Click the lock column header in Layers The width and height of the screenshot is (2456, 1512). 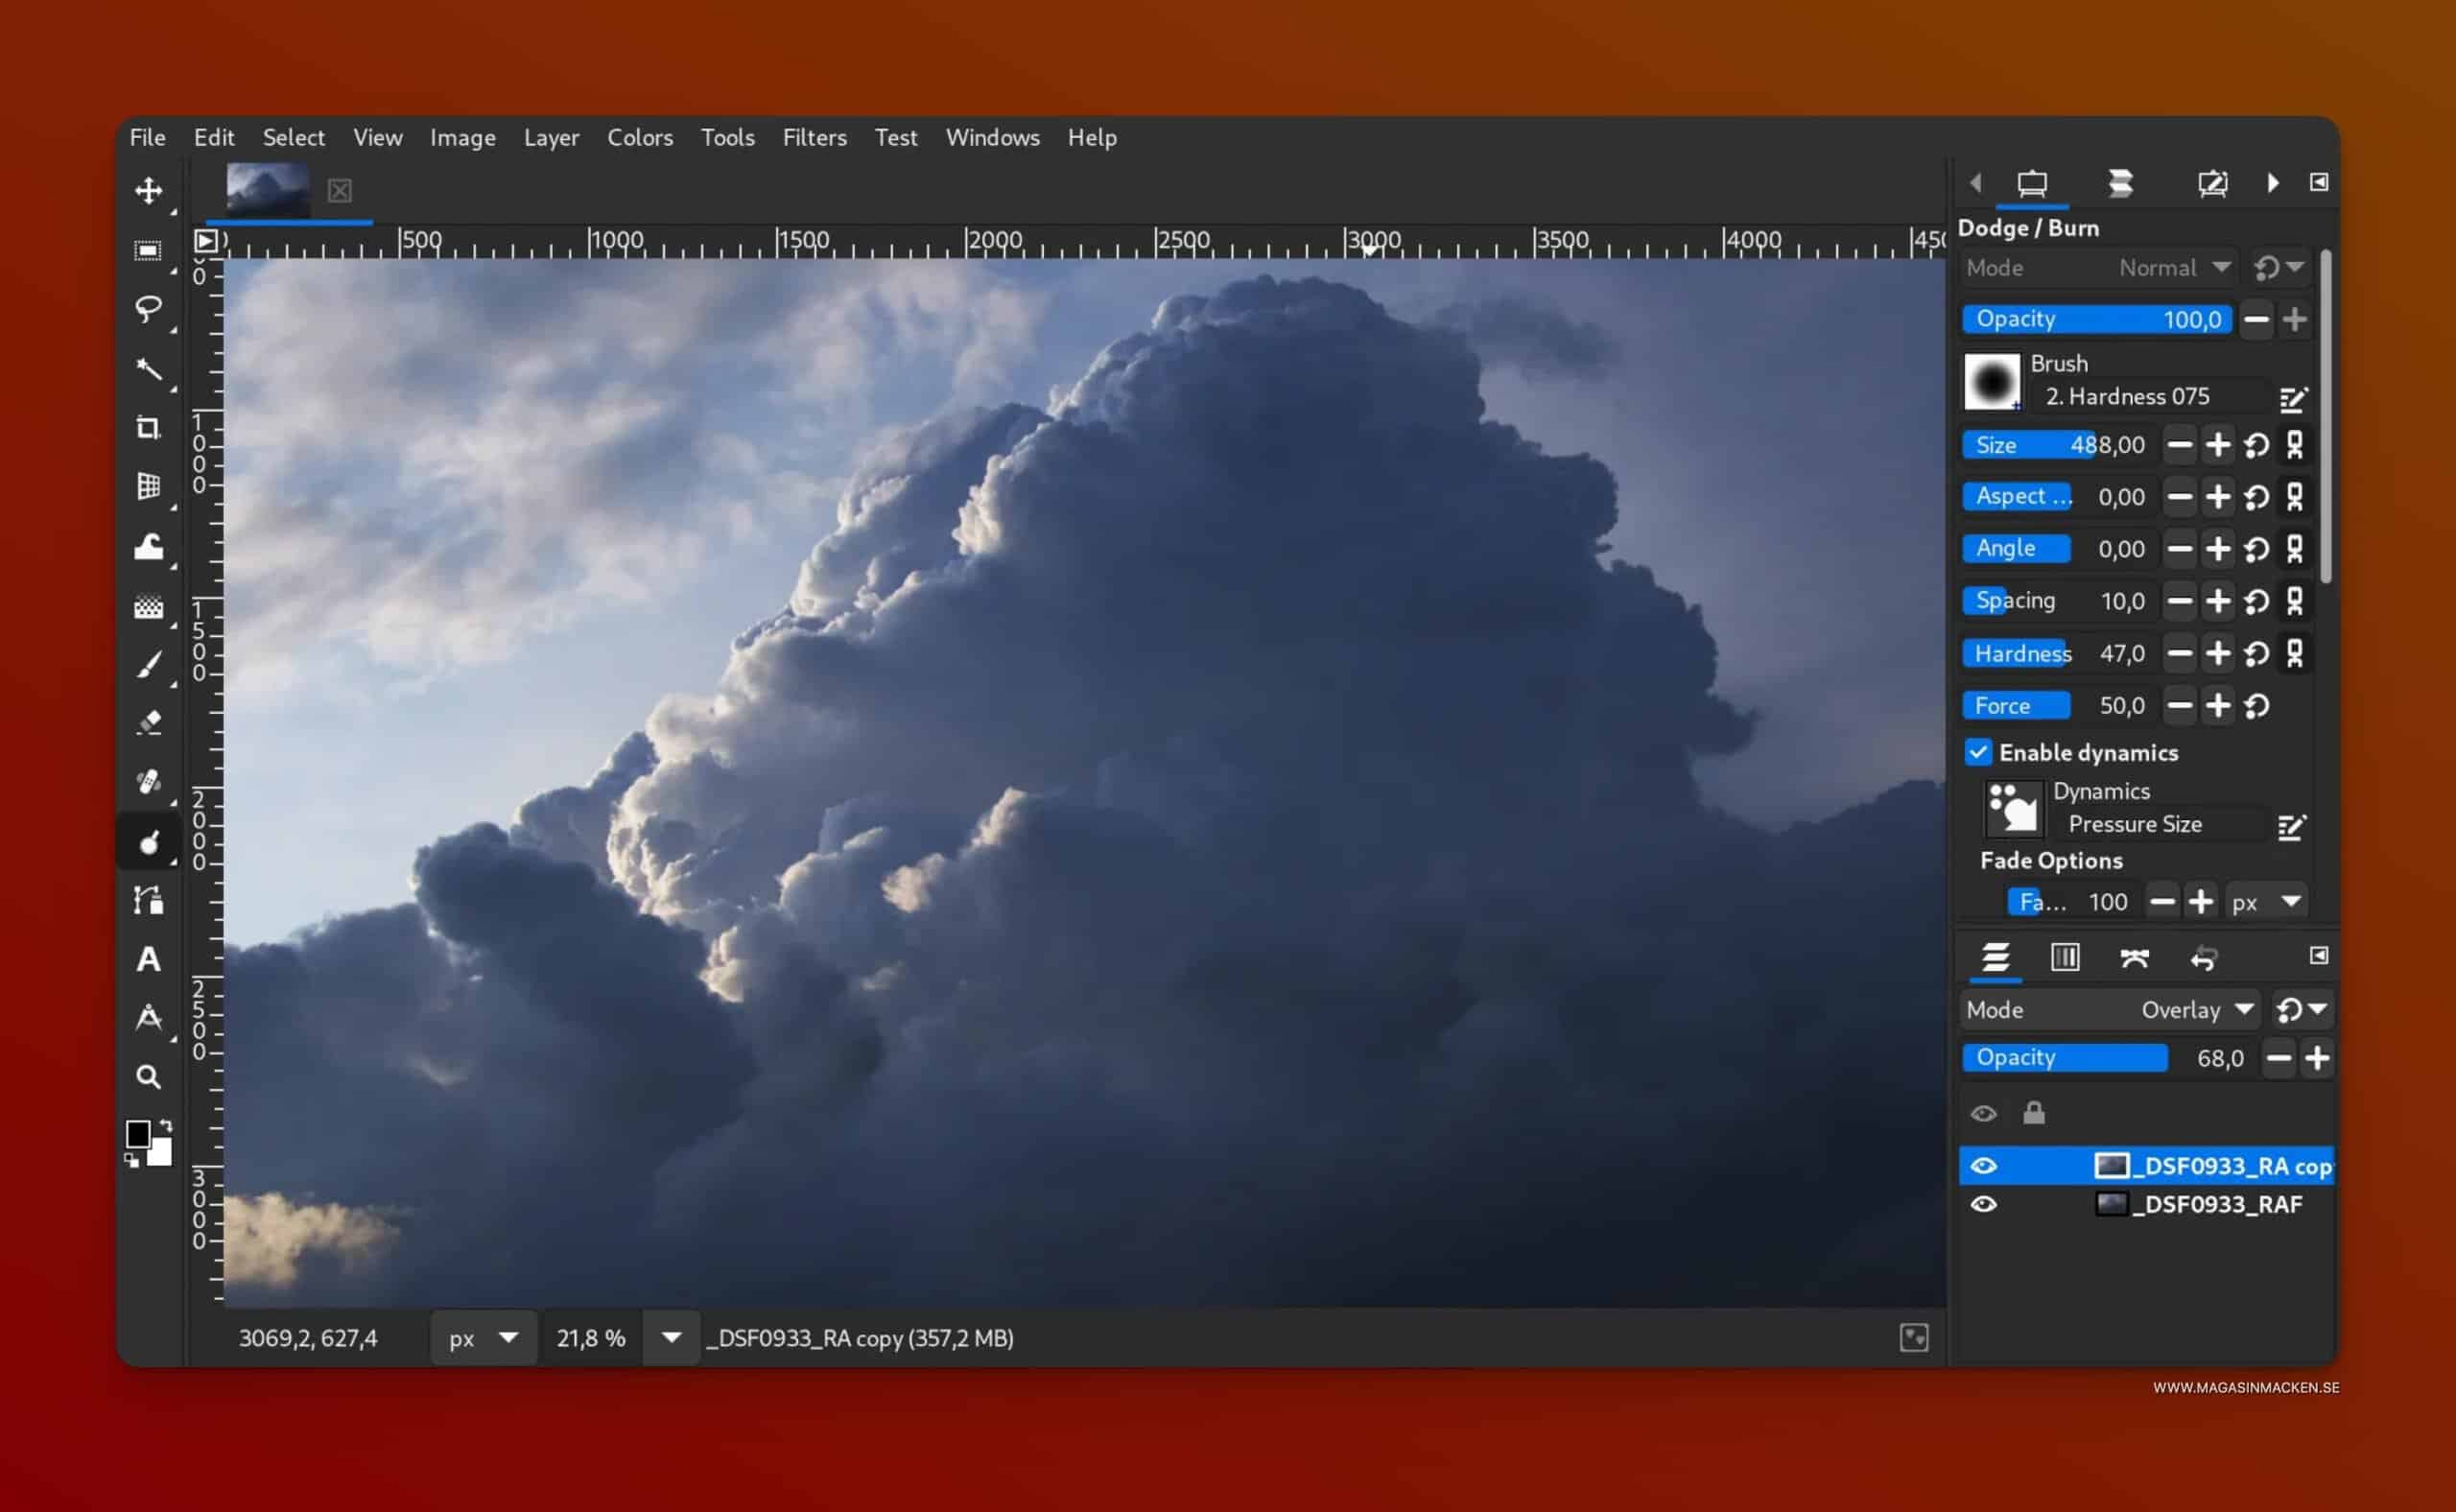2034,1113
